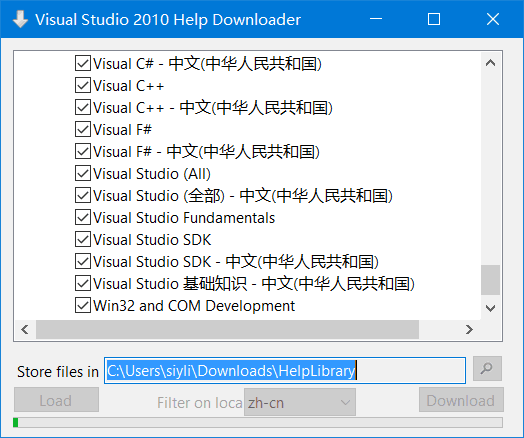
Task: Click the magnifier browse folder button
Action: [487, 369]
